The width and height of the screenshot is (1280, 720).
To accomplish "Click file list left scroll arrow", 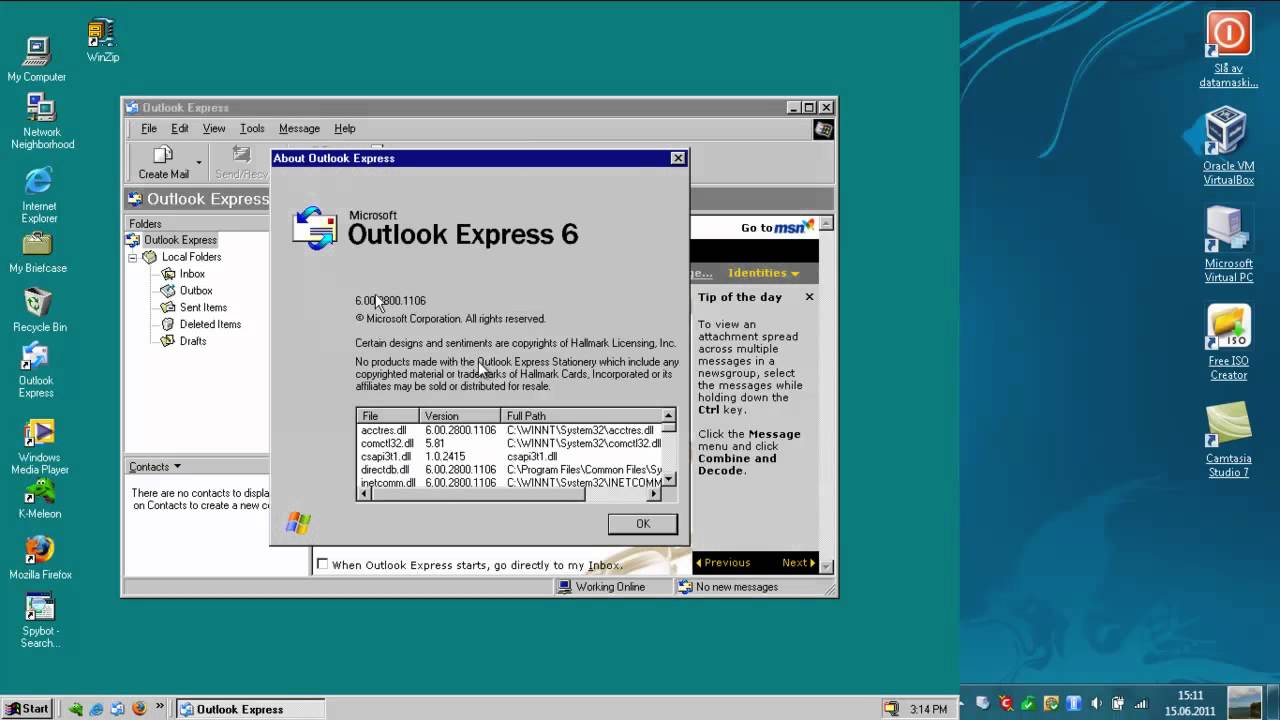I will point(364,494).
